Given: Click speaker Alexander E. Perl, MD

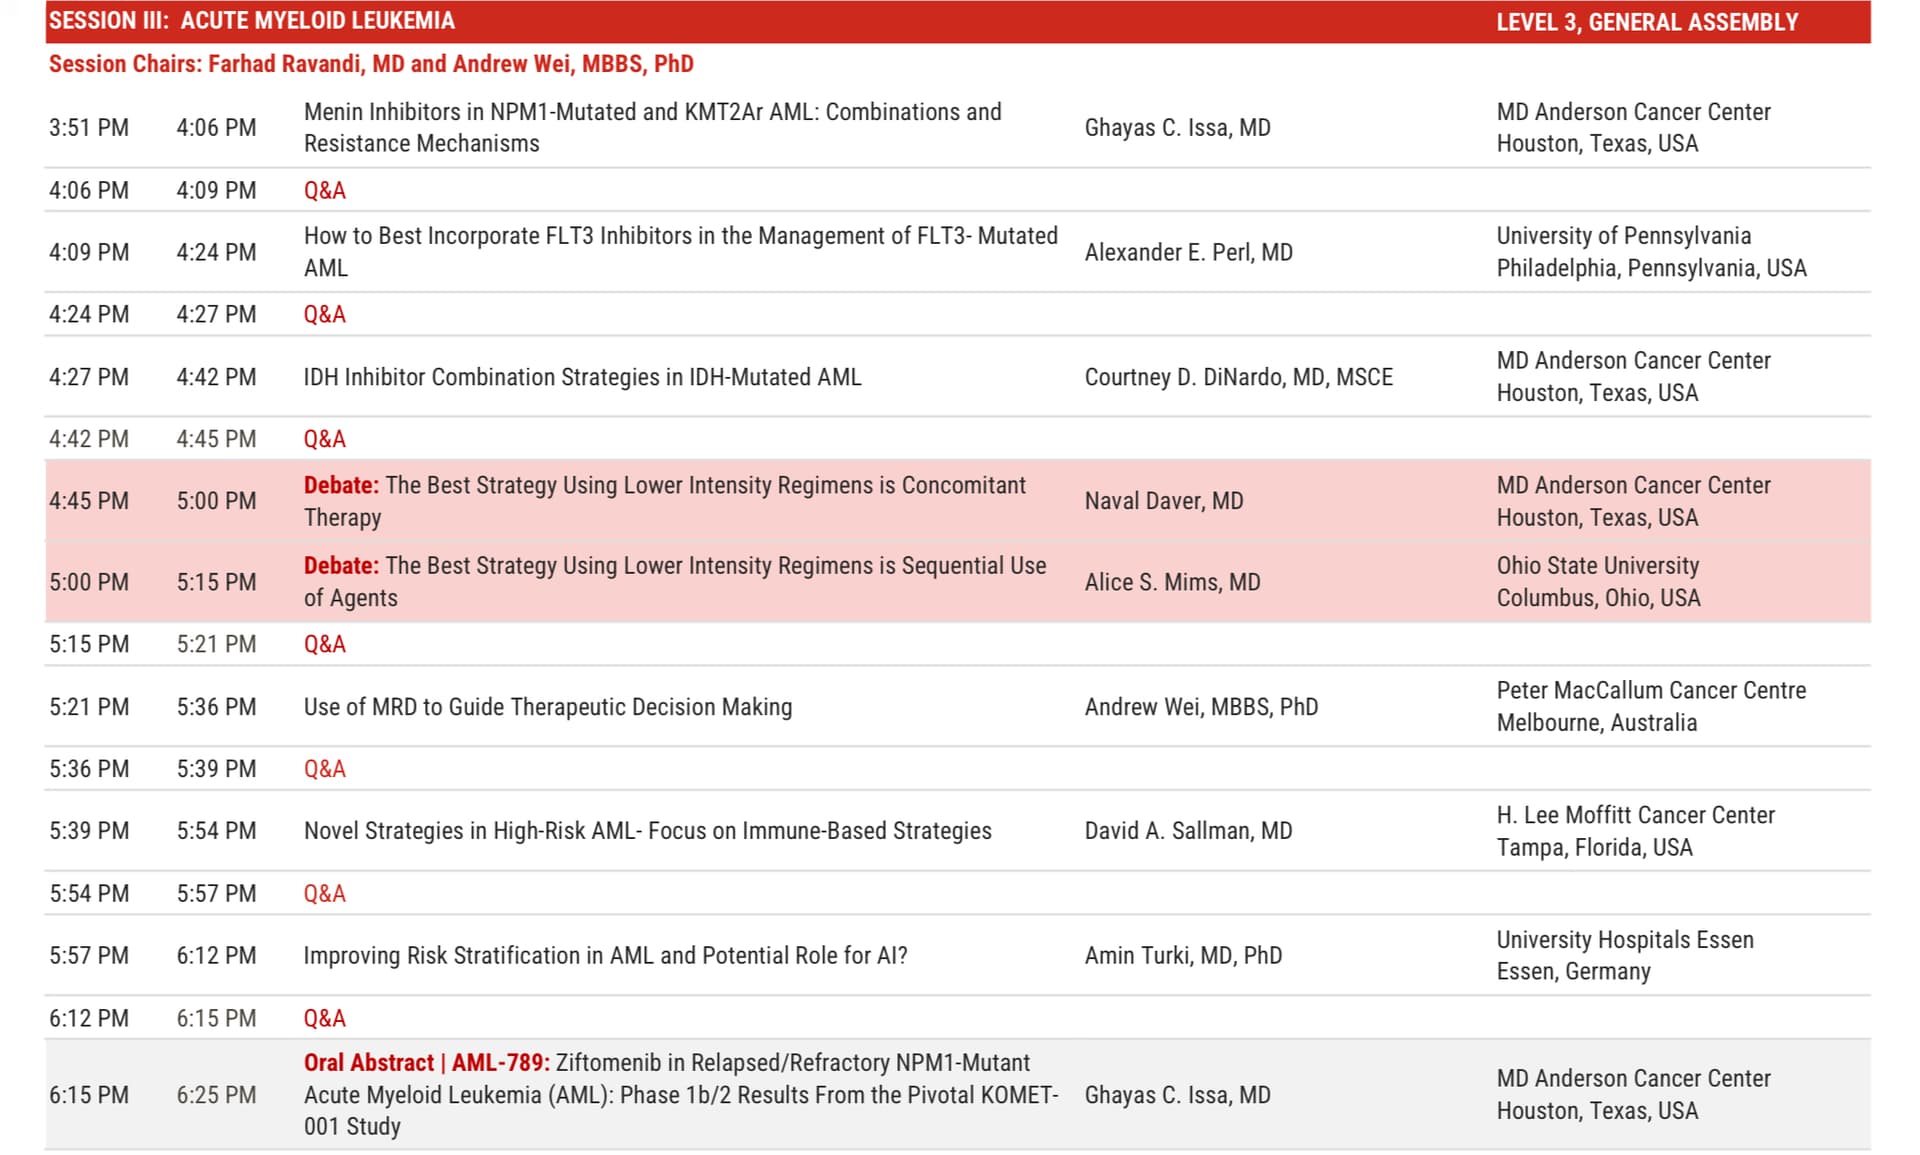Looking at the screenshot, I should [1188, 252].
